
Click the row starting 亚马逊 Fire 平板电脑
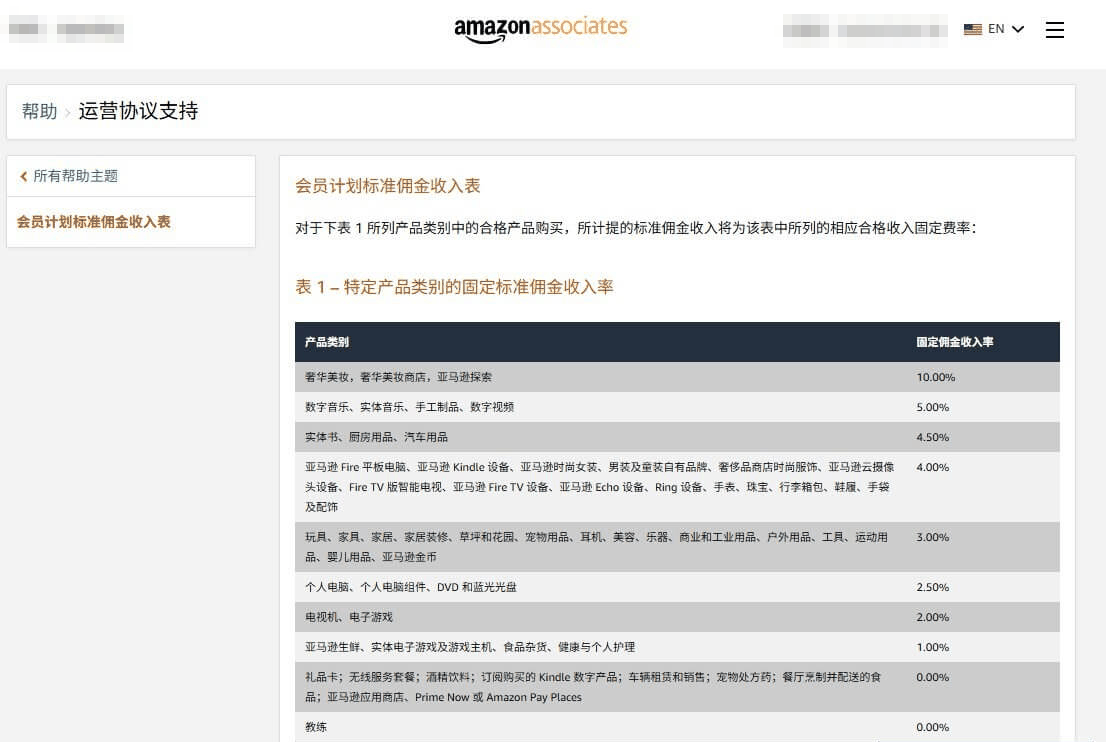click(x=677, y=487)
